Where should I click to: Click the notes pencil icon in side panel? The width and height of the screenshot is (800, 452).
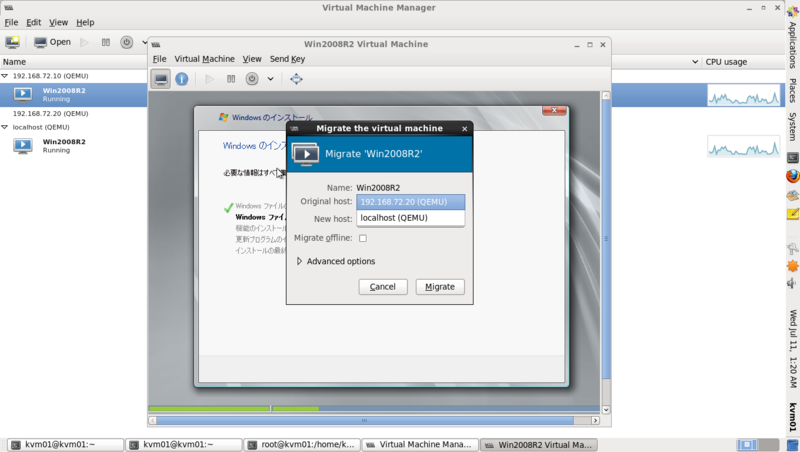pos(792,214)
